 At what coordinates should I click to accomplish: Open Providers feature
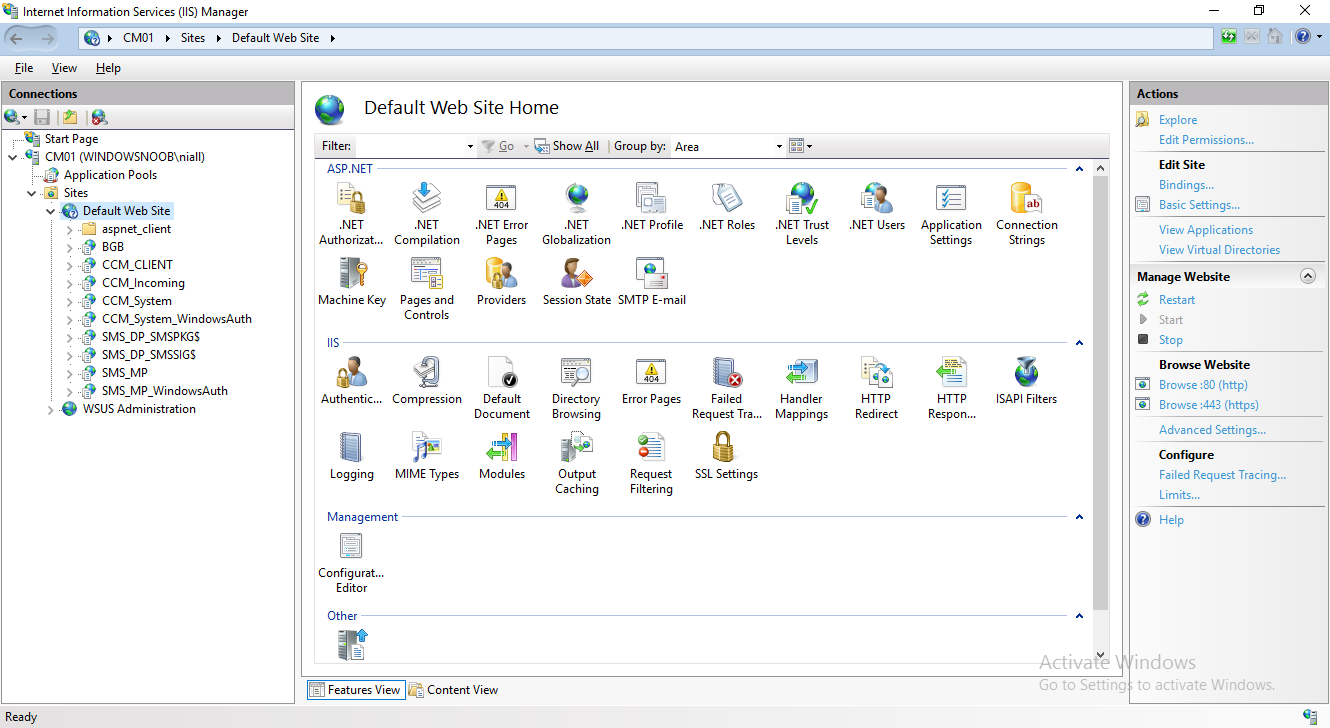point(502,282)
